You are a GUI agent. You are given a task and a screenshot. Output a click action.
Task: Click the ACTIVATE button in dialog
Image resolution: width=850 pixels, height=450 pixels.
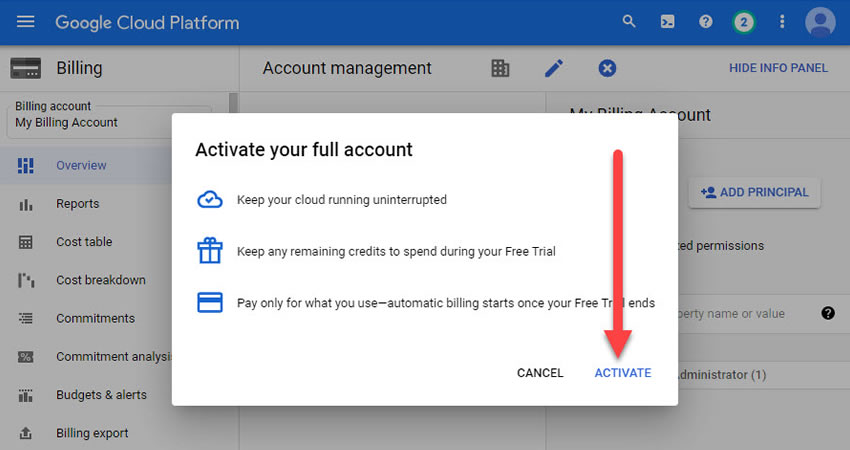tap(623, 373)
